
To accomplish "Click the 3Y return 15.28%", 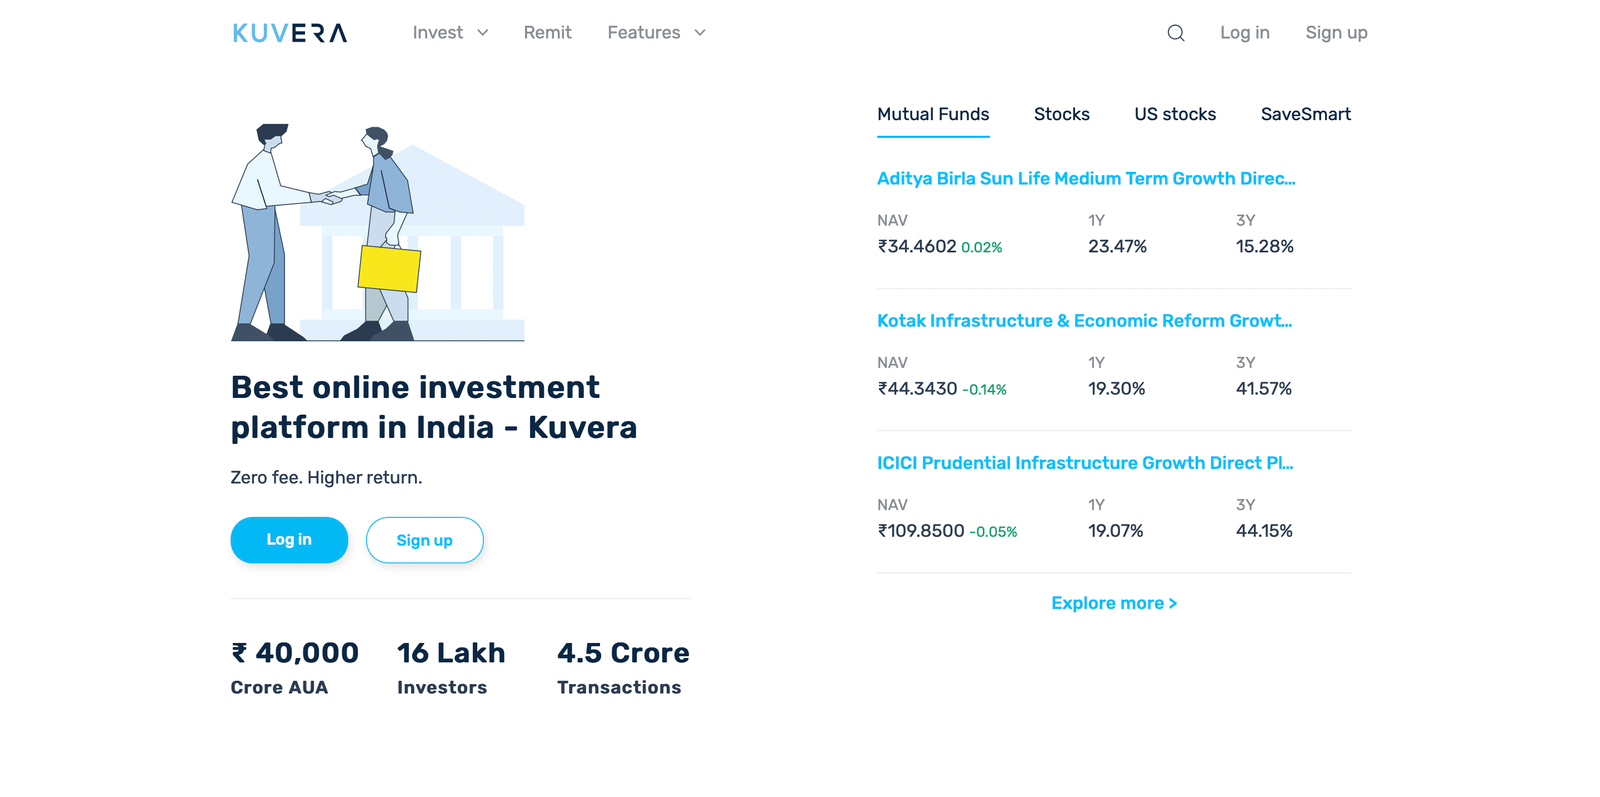I will 1265,246.
